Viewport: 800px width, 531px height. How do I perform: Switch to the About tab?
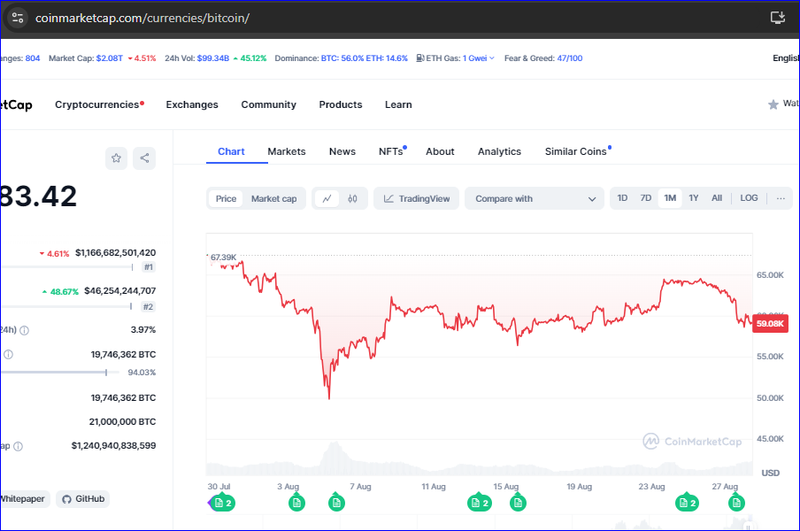(x=440, y=151)
